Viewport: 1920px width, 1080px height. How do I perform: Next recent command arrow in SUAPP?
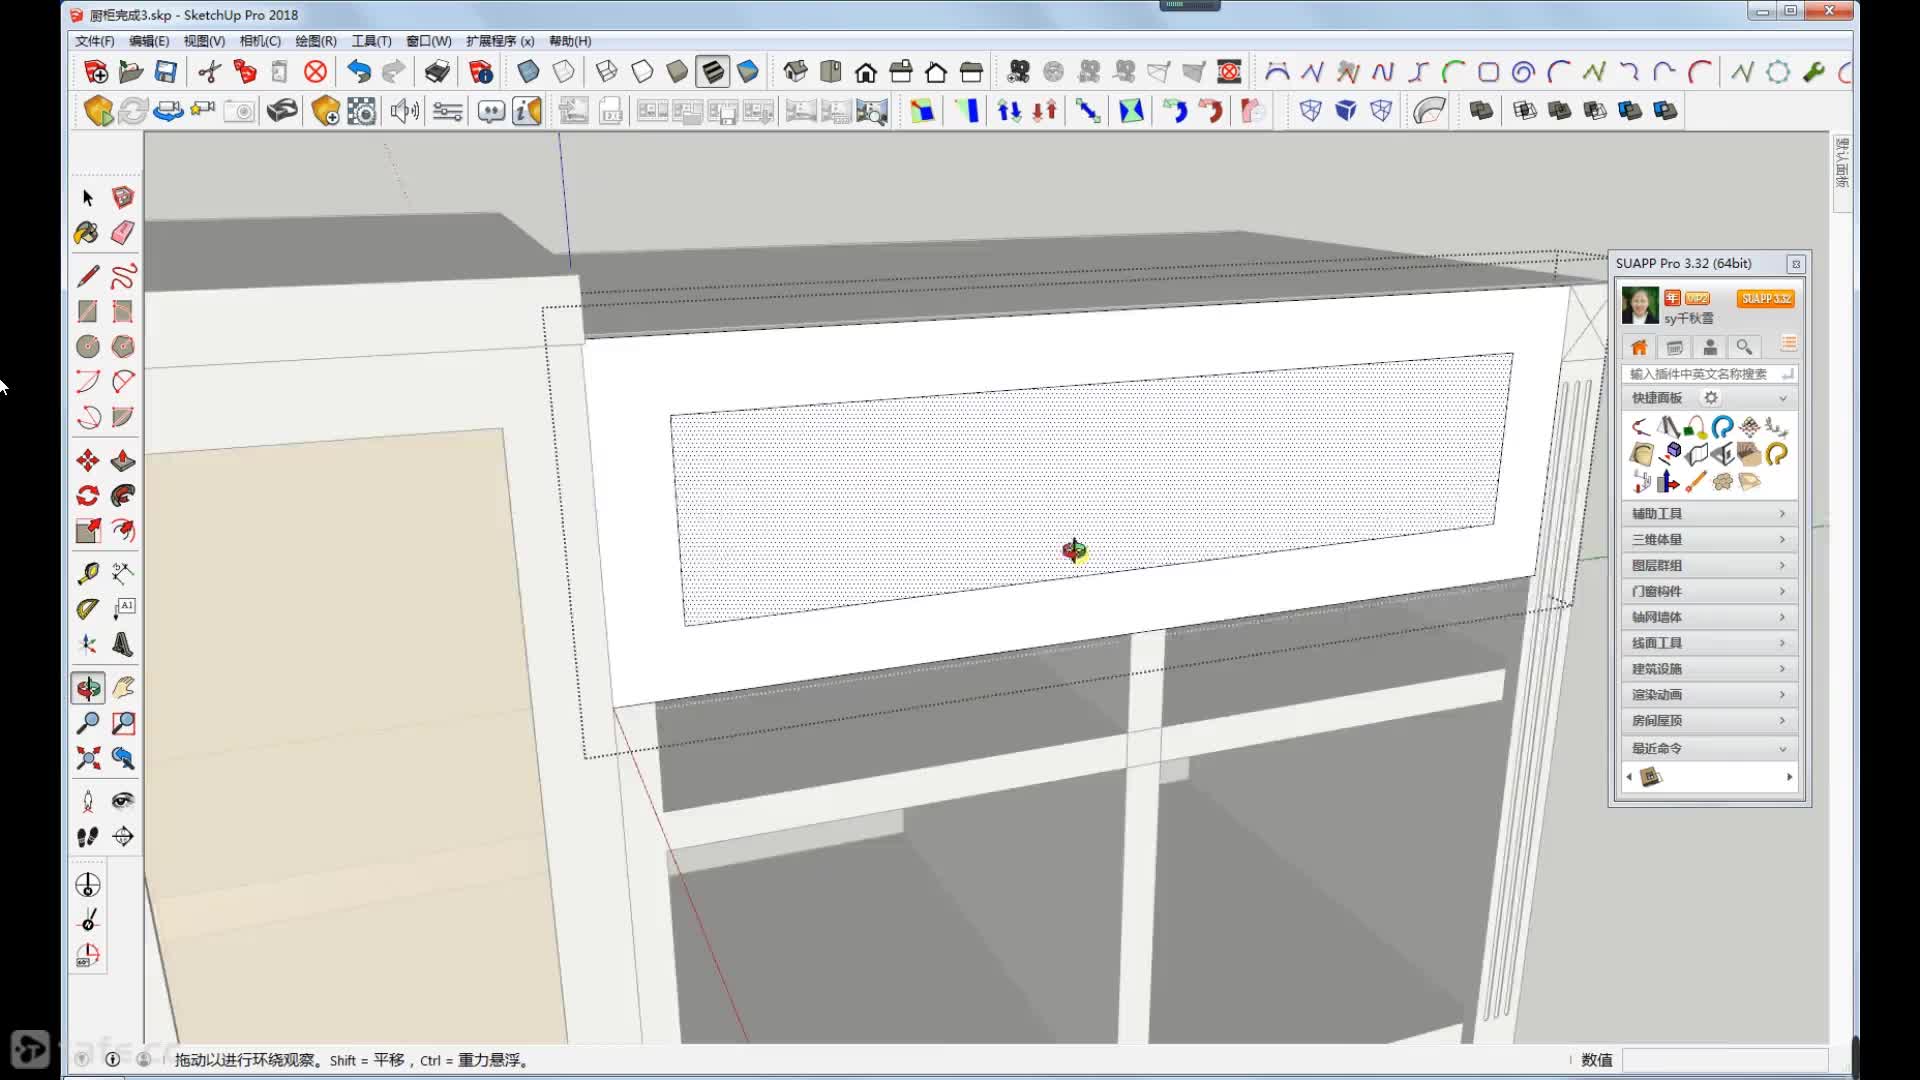point(1789,777)
